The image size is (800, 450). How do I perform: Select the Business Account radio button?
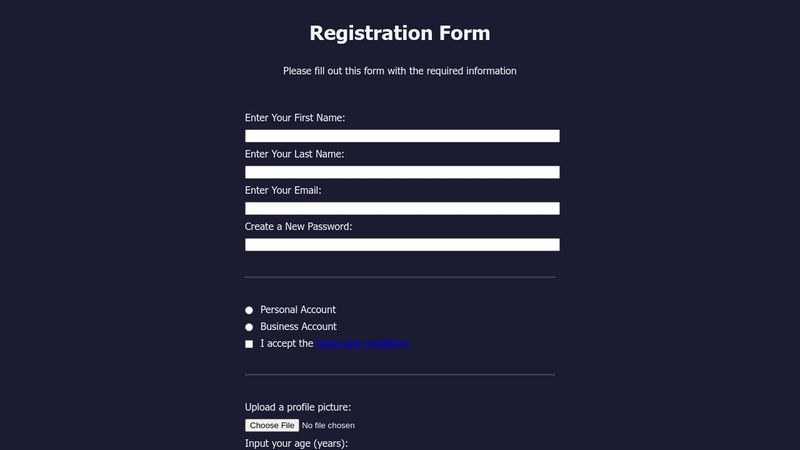(249, 327)
